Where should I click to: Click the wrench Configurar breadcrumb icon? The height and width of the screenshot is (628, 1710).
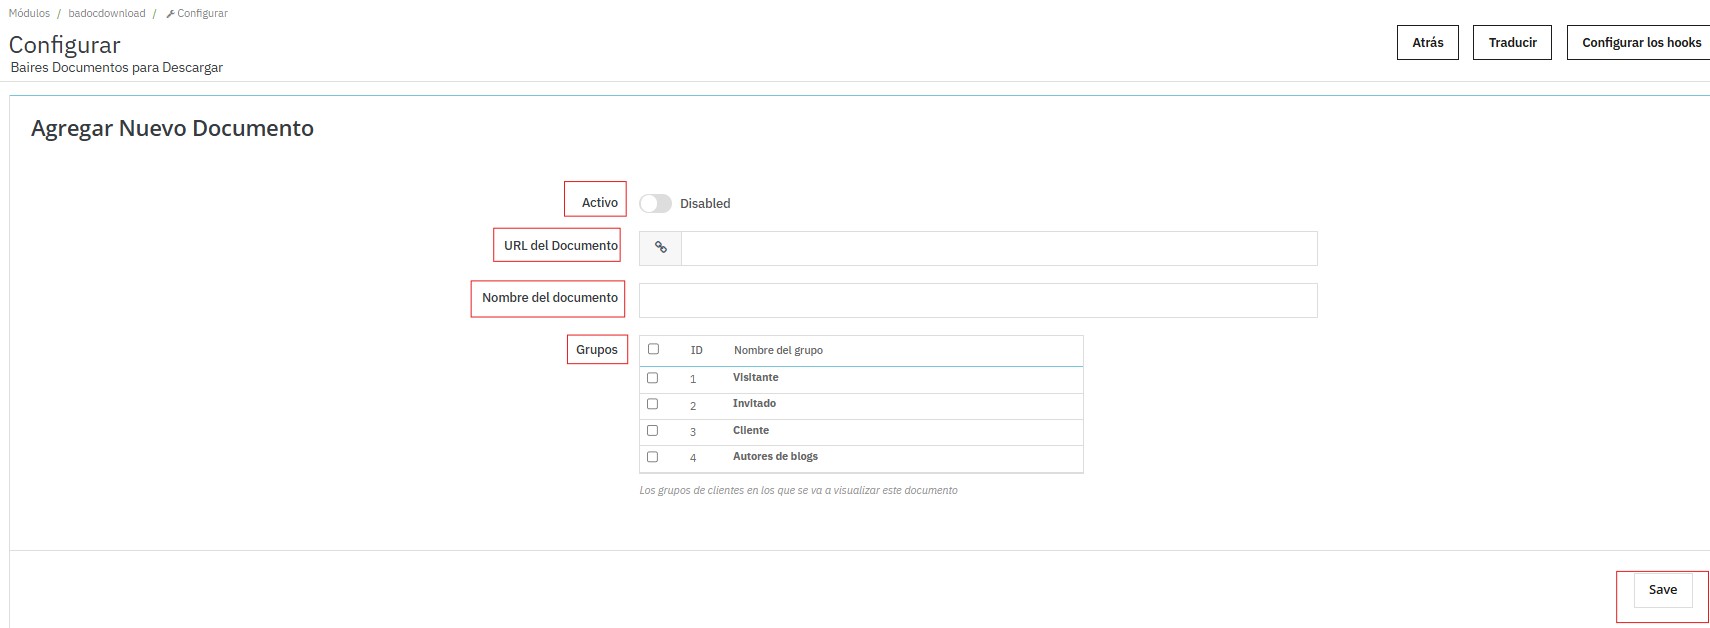pyautogui.click(x=171, y=14)
